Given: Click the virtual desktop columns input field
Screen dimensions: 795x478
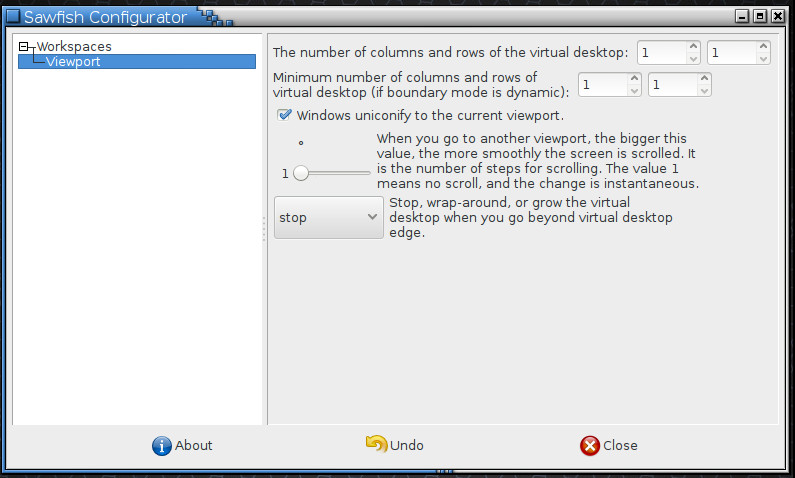Looking at the screenshot, I should click(x=662, y=53).
